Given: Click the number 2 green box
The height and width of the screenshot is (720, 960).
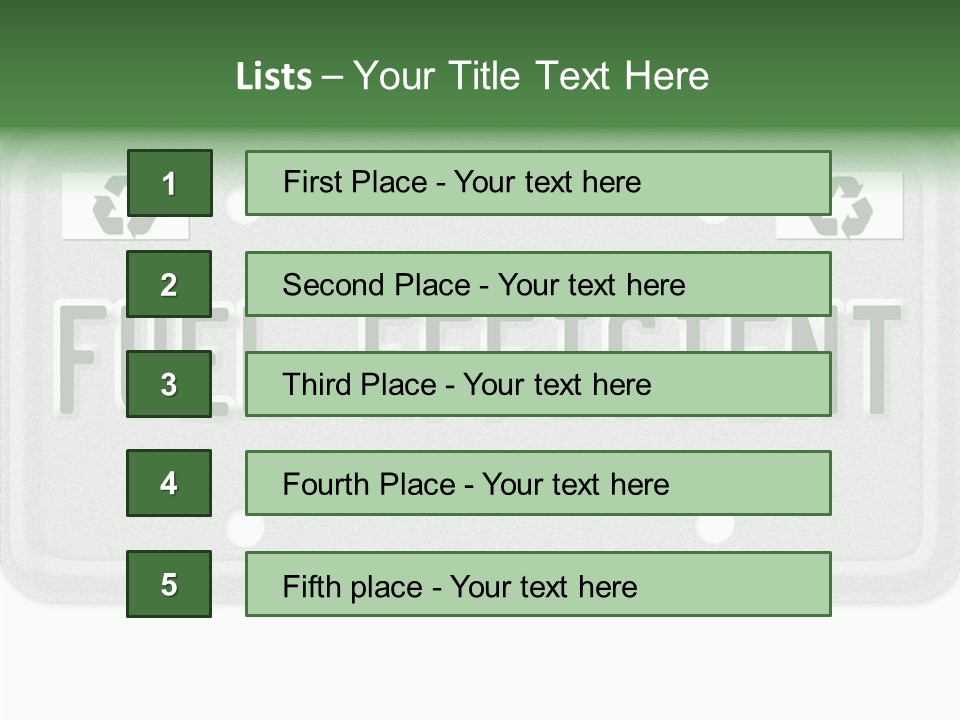Looking at the screenshot, I should pyautogui.click(x=169, y=284).
